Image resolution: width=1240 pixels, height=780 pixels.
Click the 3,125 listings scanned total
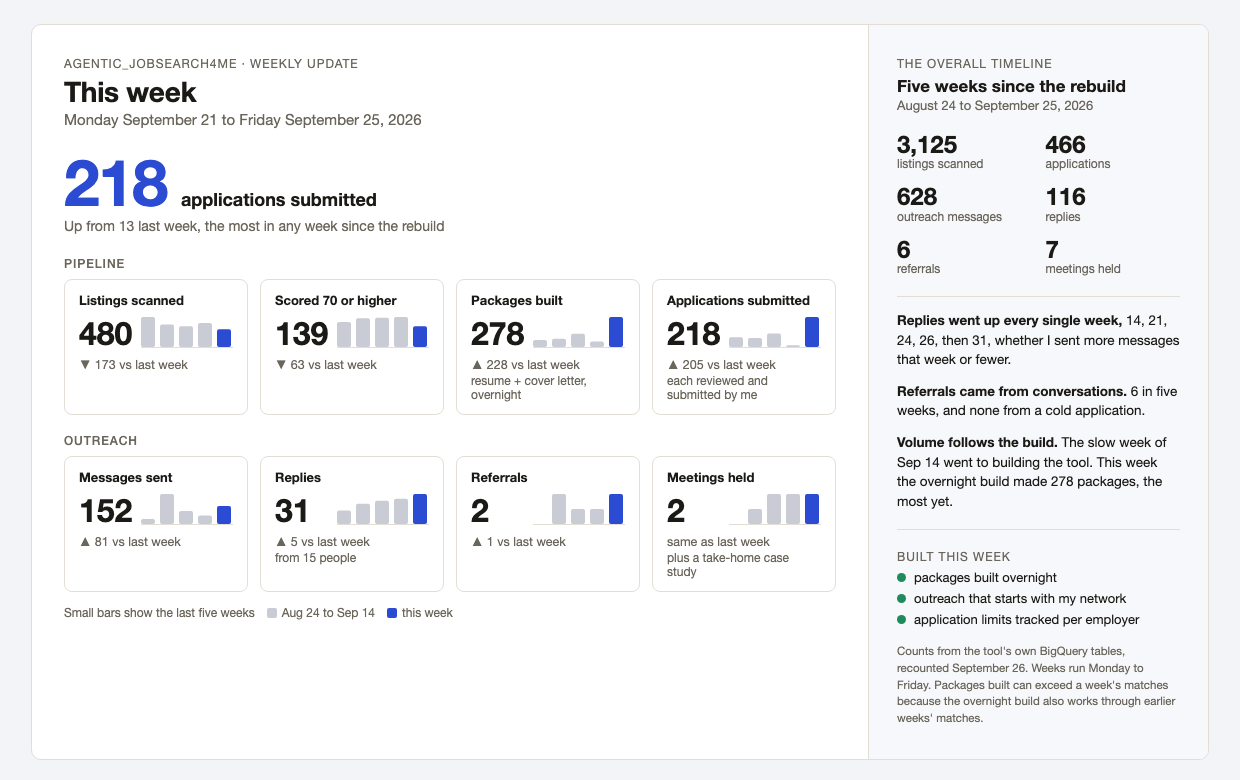pos(927,145)
